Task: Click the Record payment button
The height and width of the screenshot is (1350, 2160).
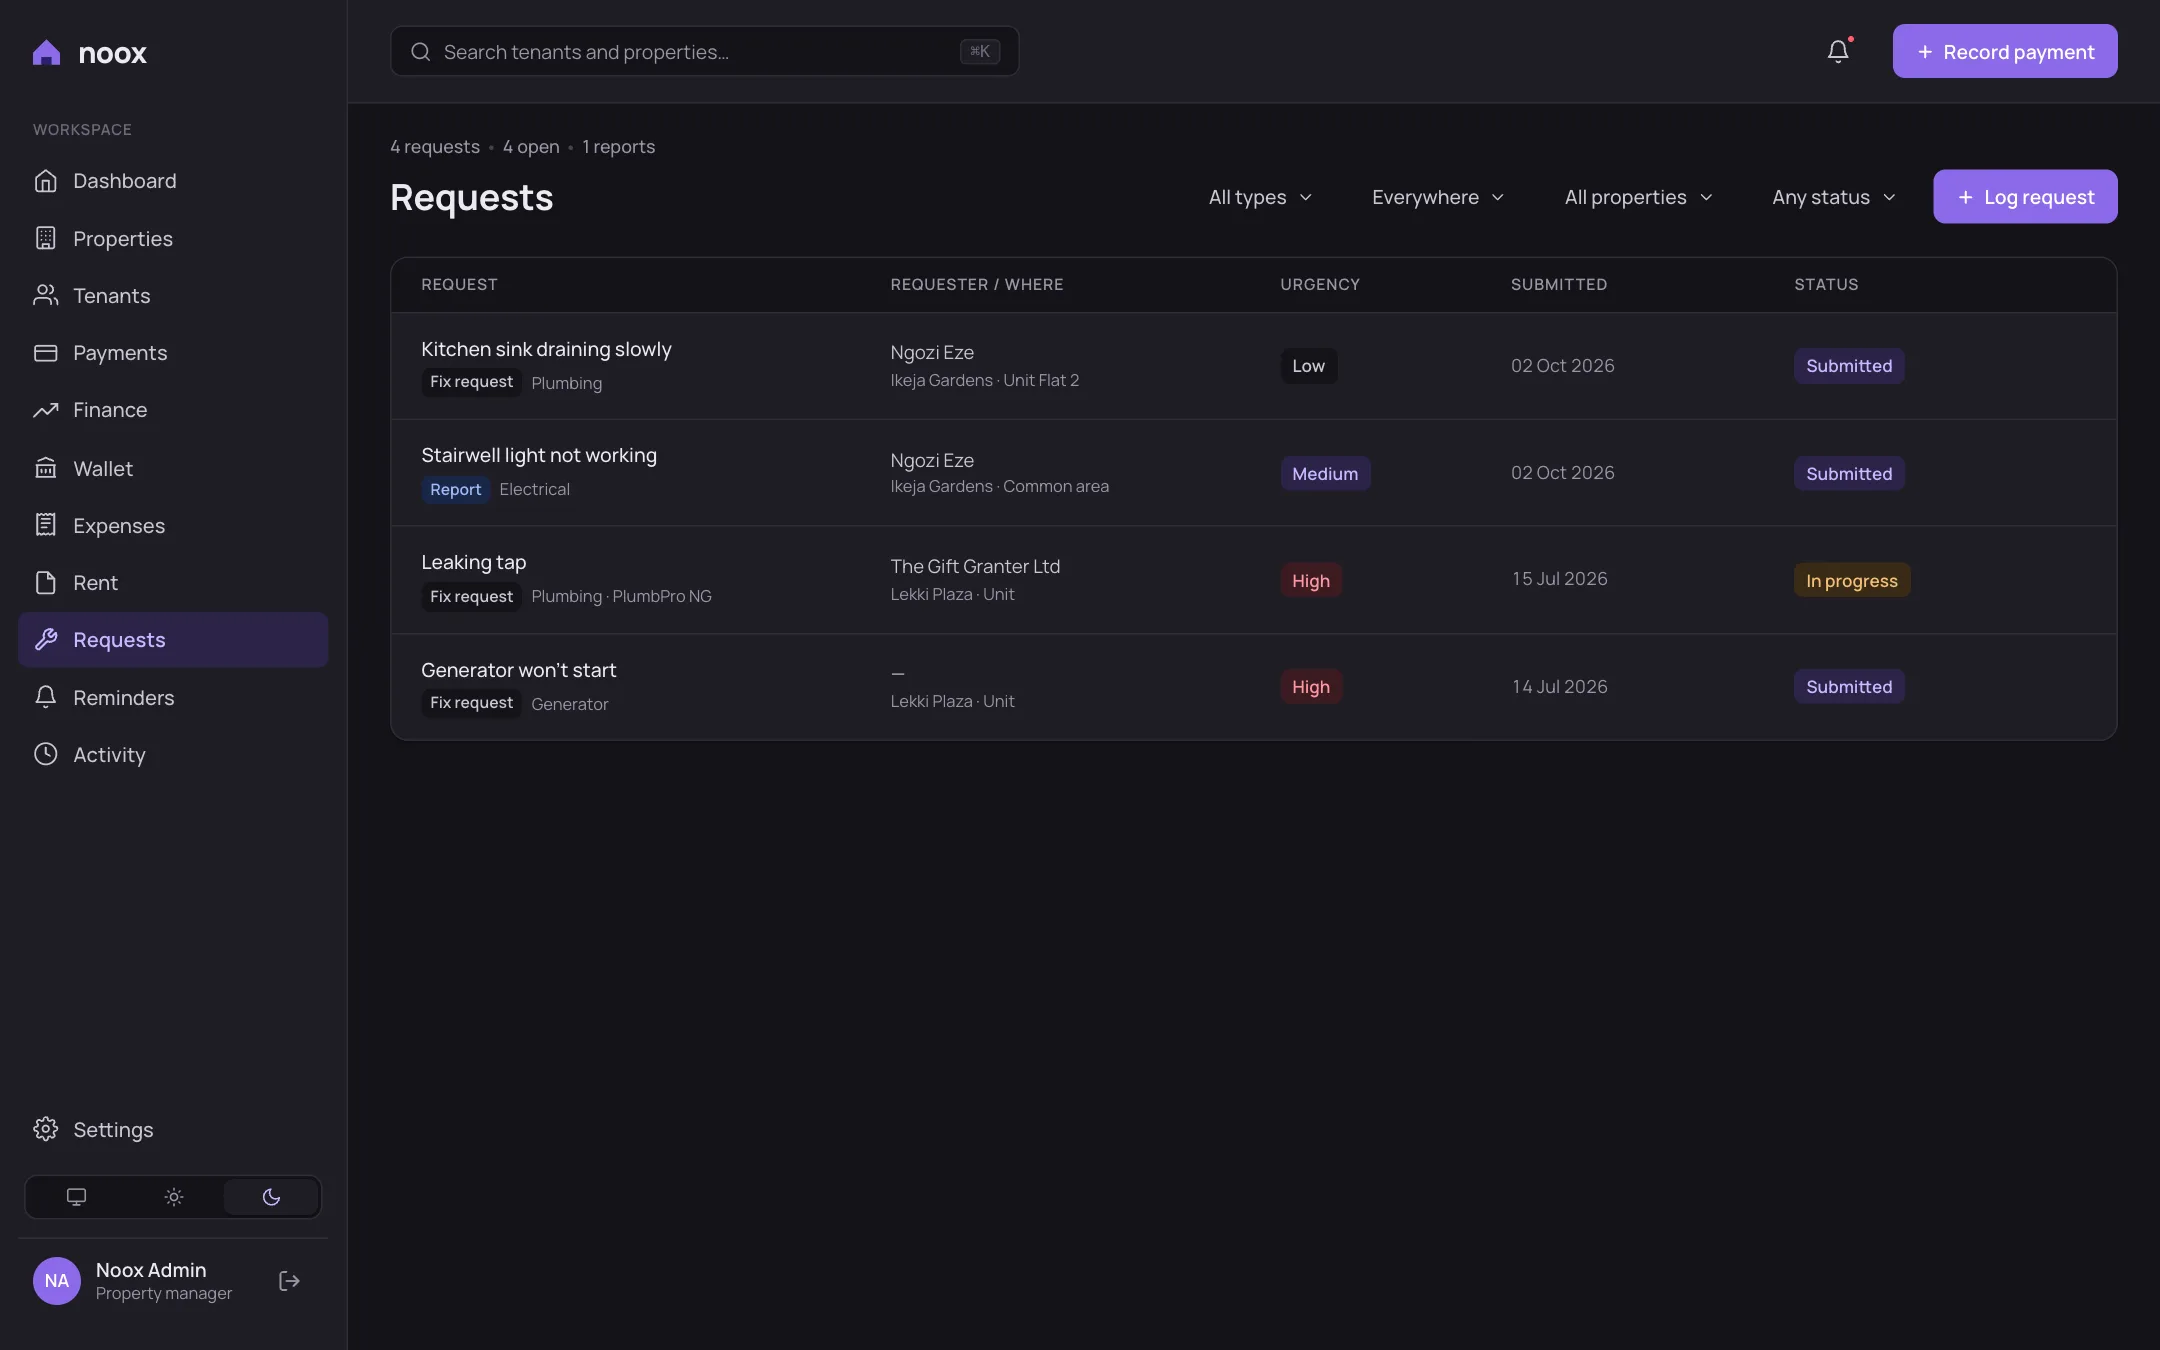Action: coord(2005,51)
